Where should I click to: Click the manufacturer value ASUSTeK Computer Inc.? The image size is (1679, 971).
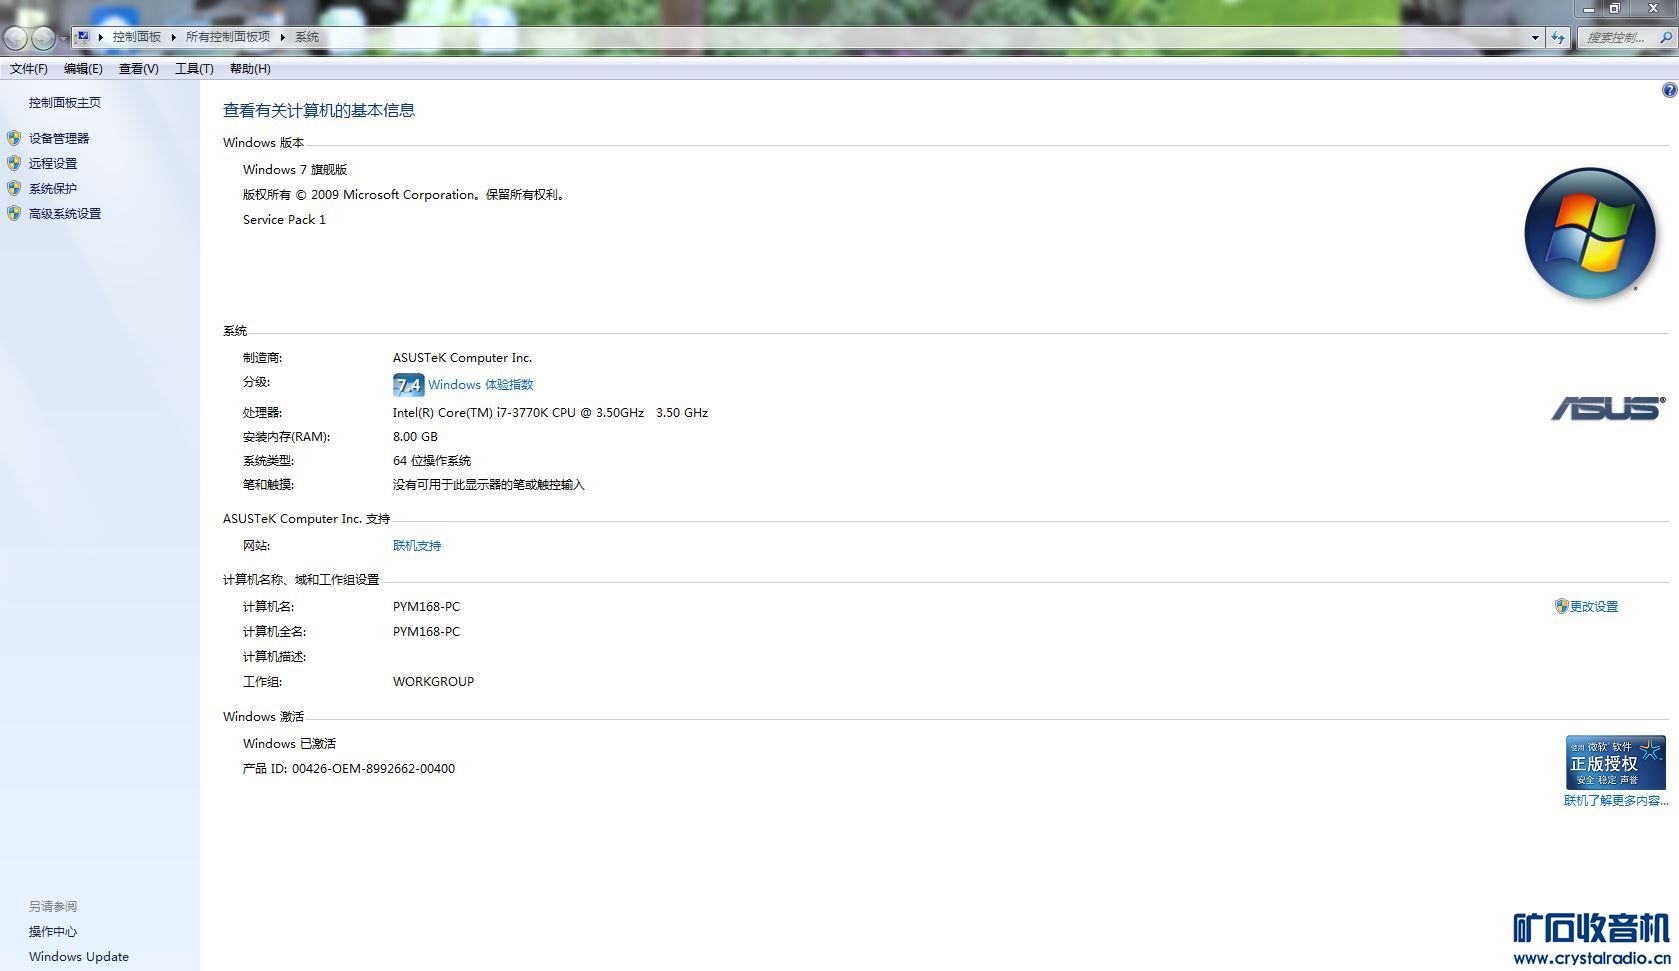(463, 358)
